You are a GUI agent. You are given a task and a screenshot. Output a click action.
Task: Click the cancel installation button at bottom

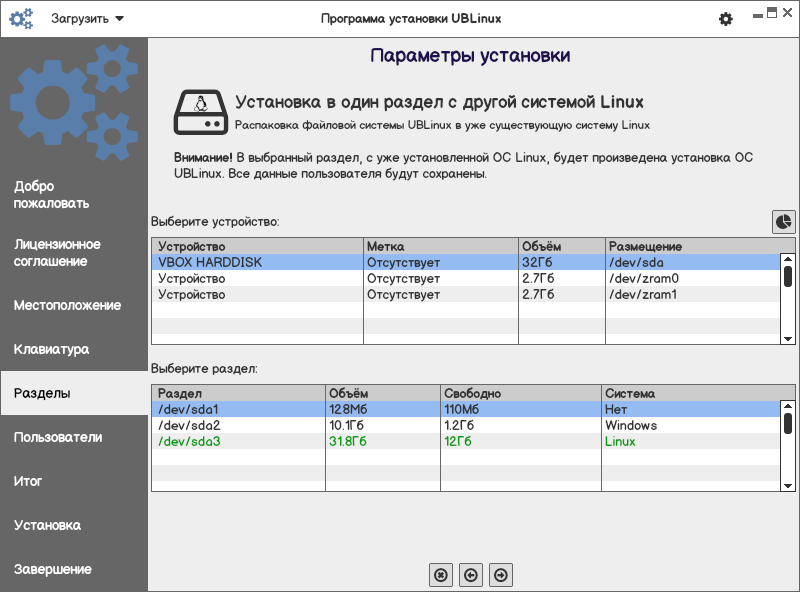pos(440,574)
